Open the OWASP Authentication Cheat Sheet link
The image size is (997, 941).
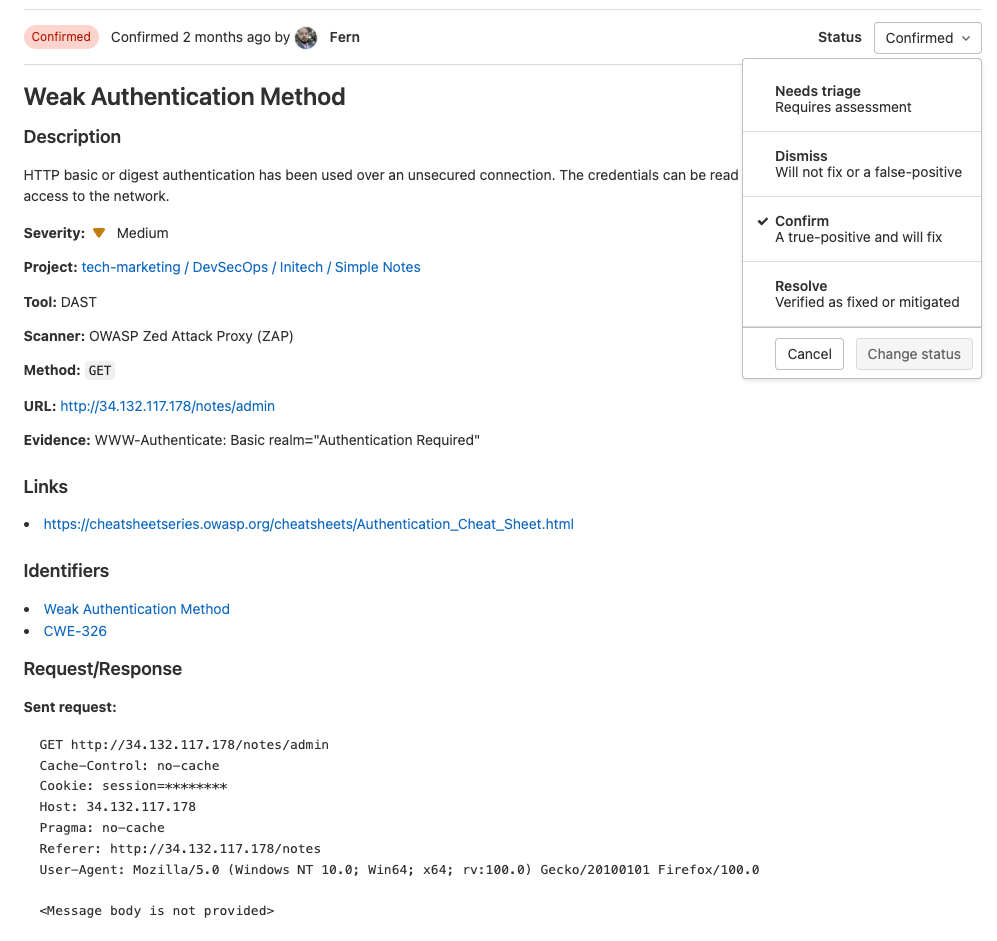point(308,524)
